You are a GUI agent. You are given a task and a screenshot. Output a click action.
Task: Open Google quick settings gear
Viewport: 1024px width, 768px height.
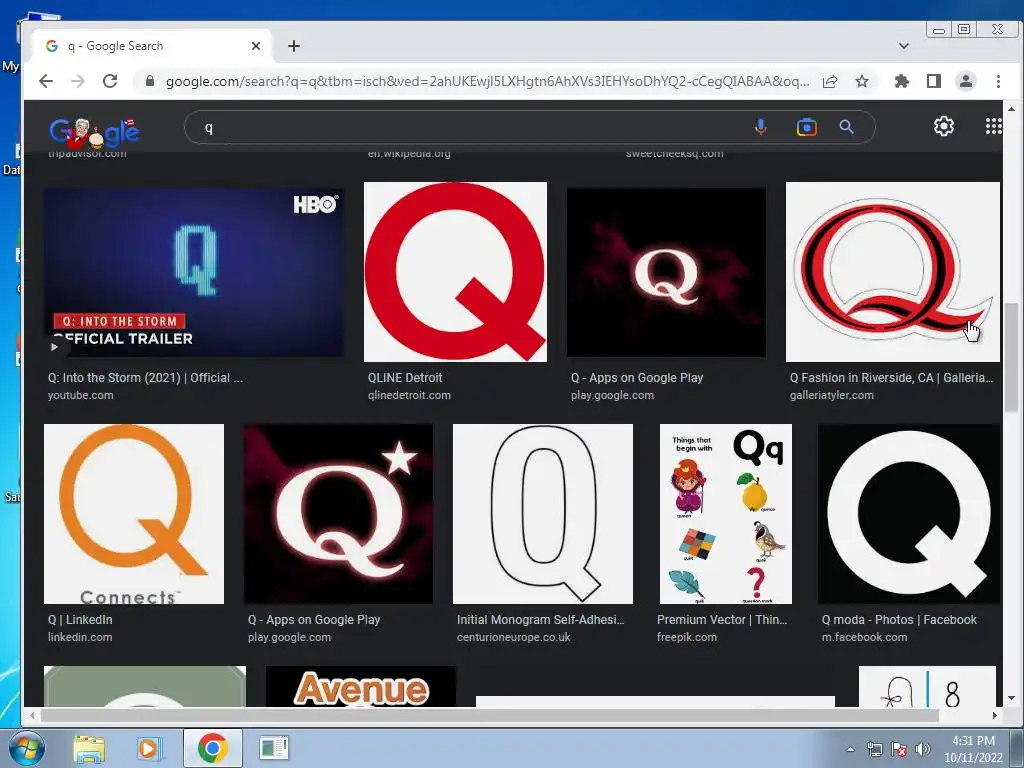click(x=944, y=126)
